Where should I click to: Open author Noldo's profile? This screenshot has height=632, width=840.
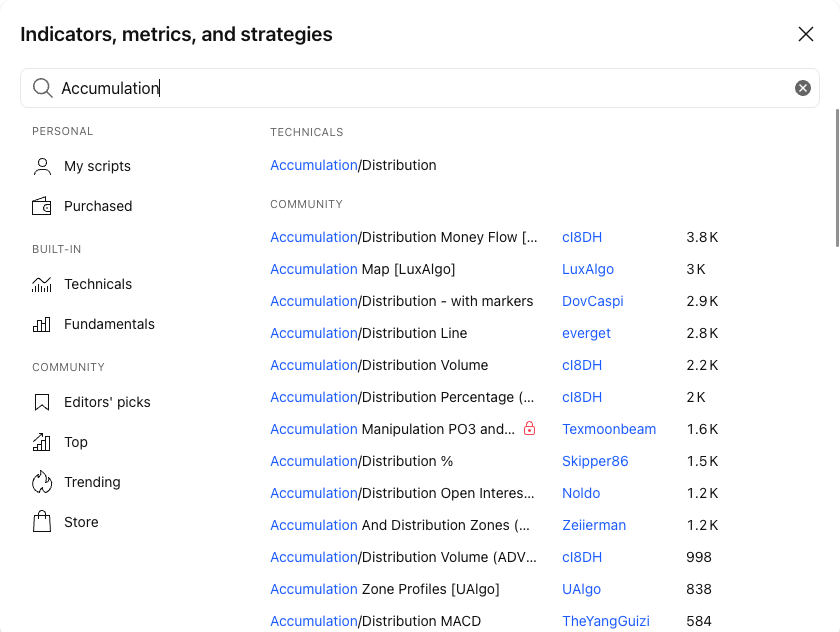[x=581, y=493]
